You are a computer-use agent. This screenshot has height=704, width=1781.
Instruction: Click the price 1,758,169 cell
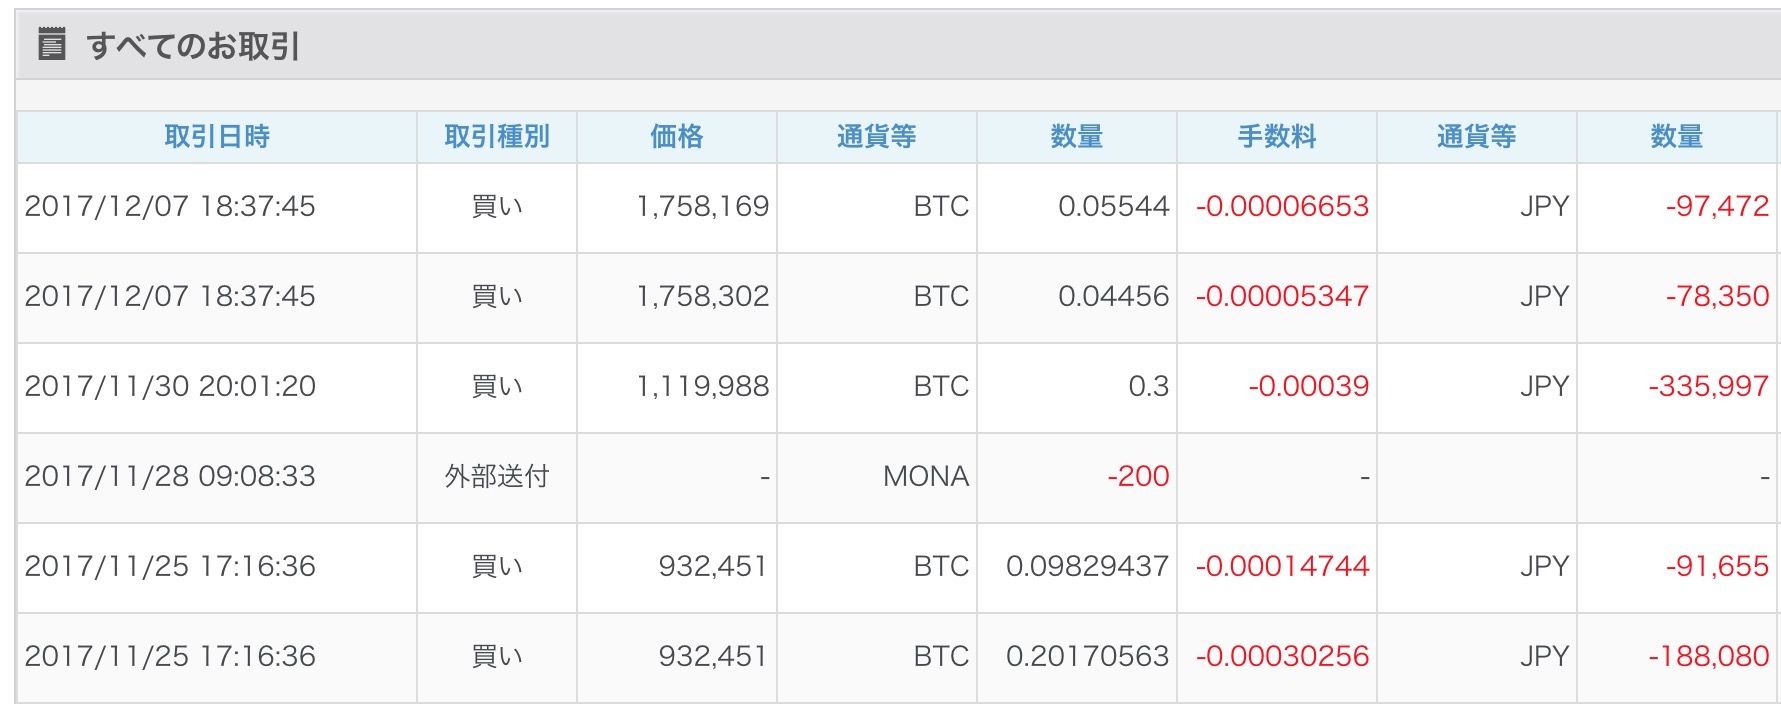click(x=677, y=208)
